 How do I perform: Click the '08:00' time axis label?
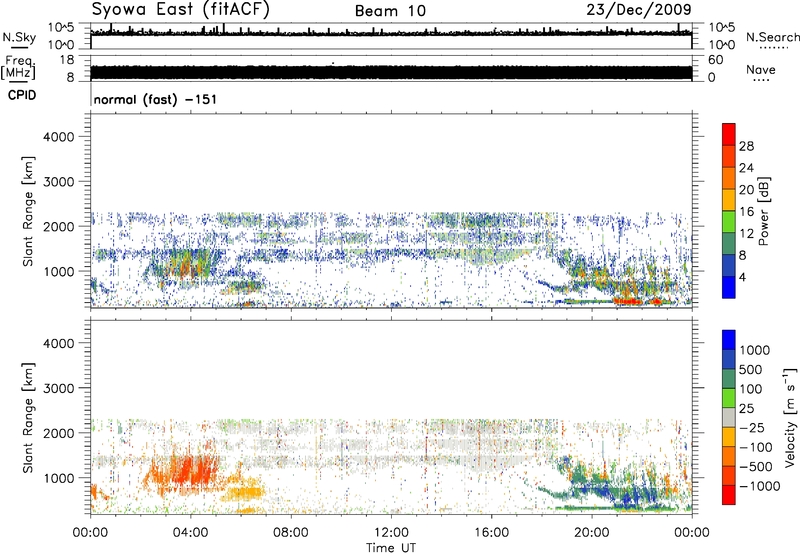[291, 533]
